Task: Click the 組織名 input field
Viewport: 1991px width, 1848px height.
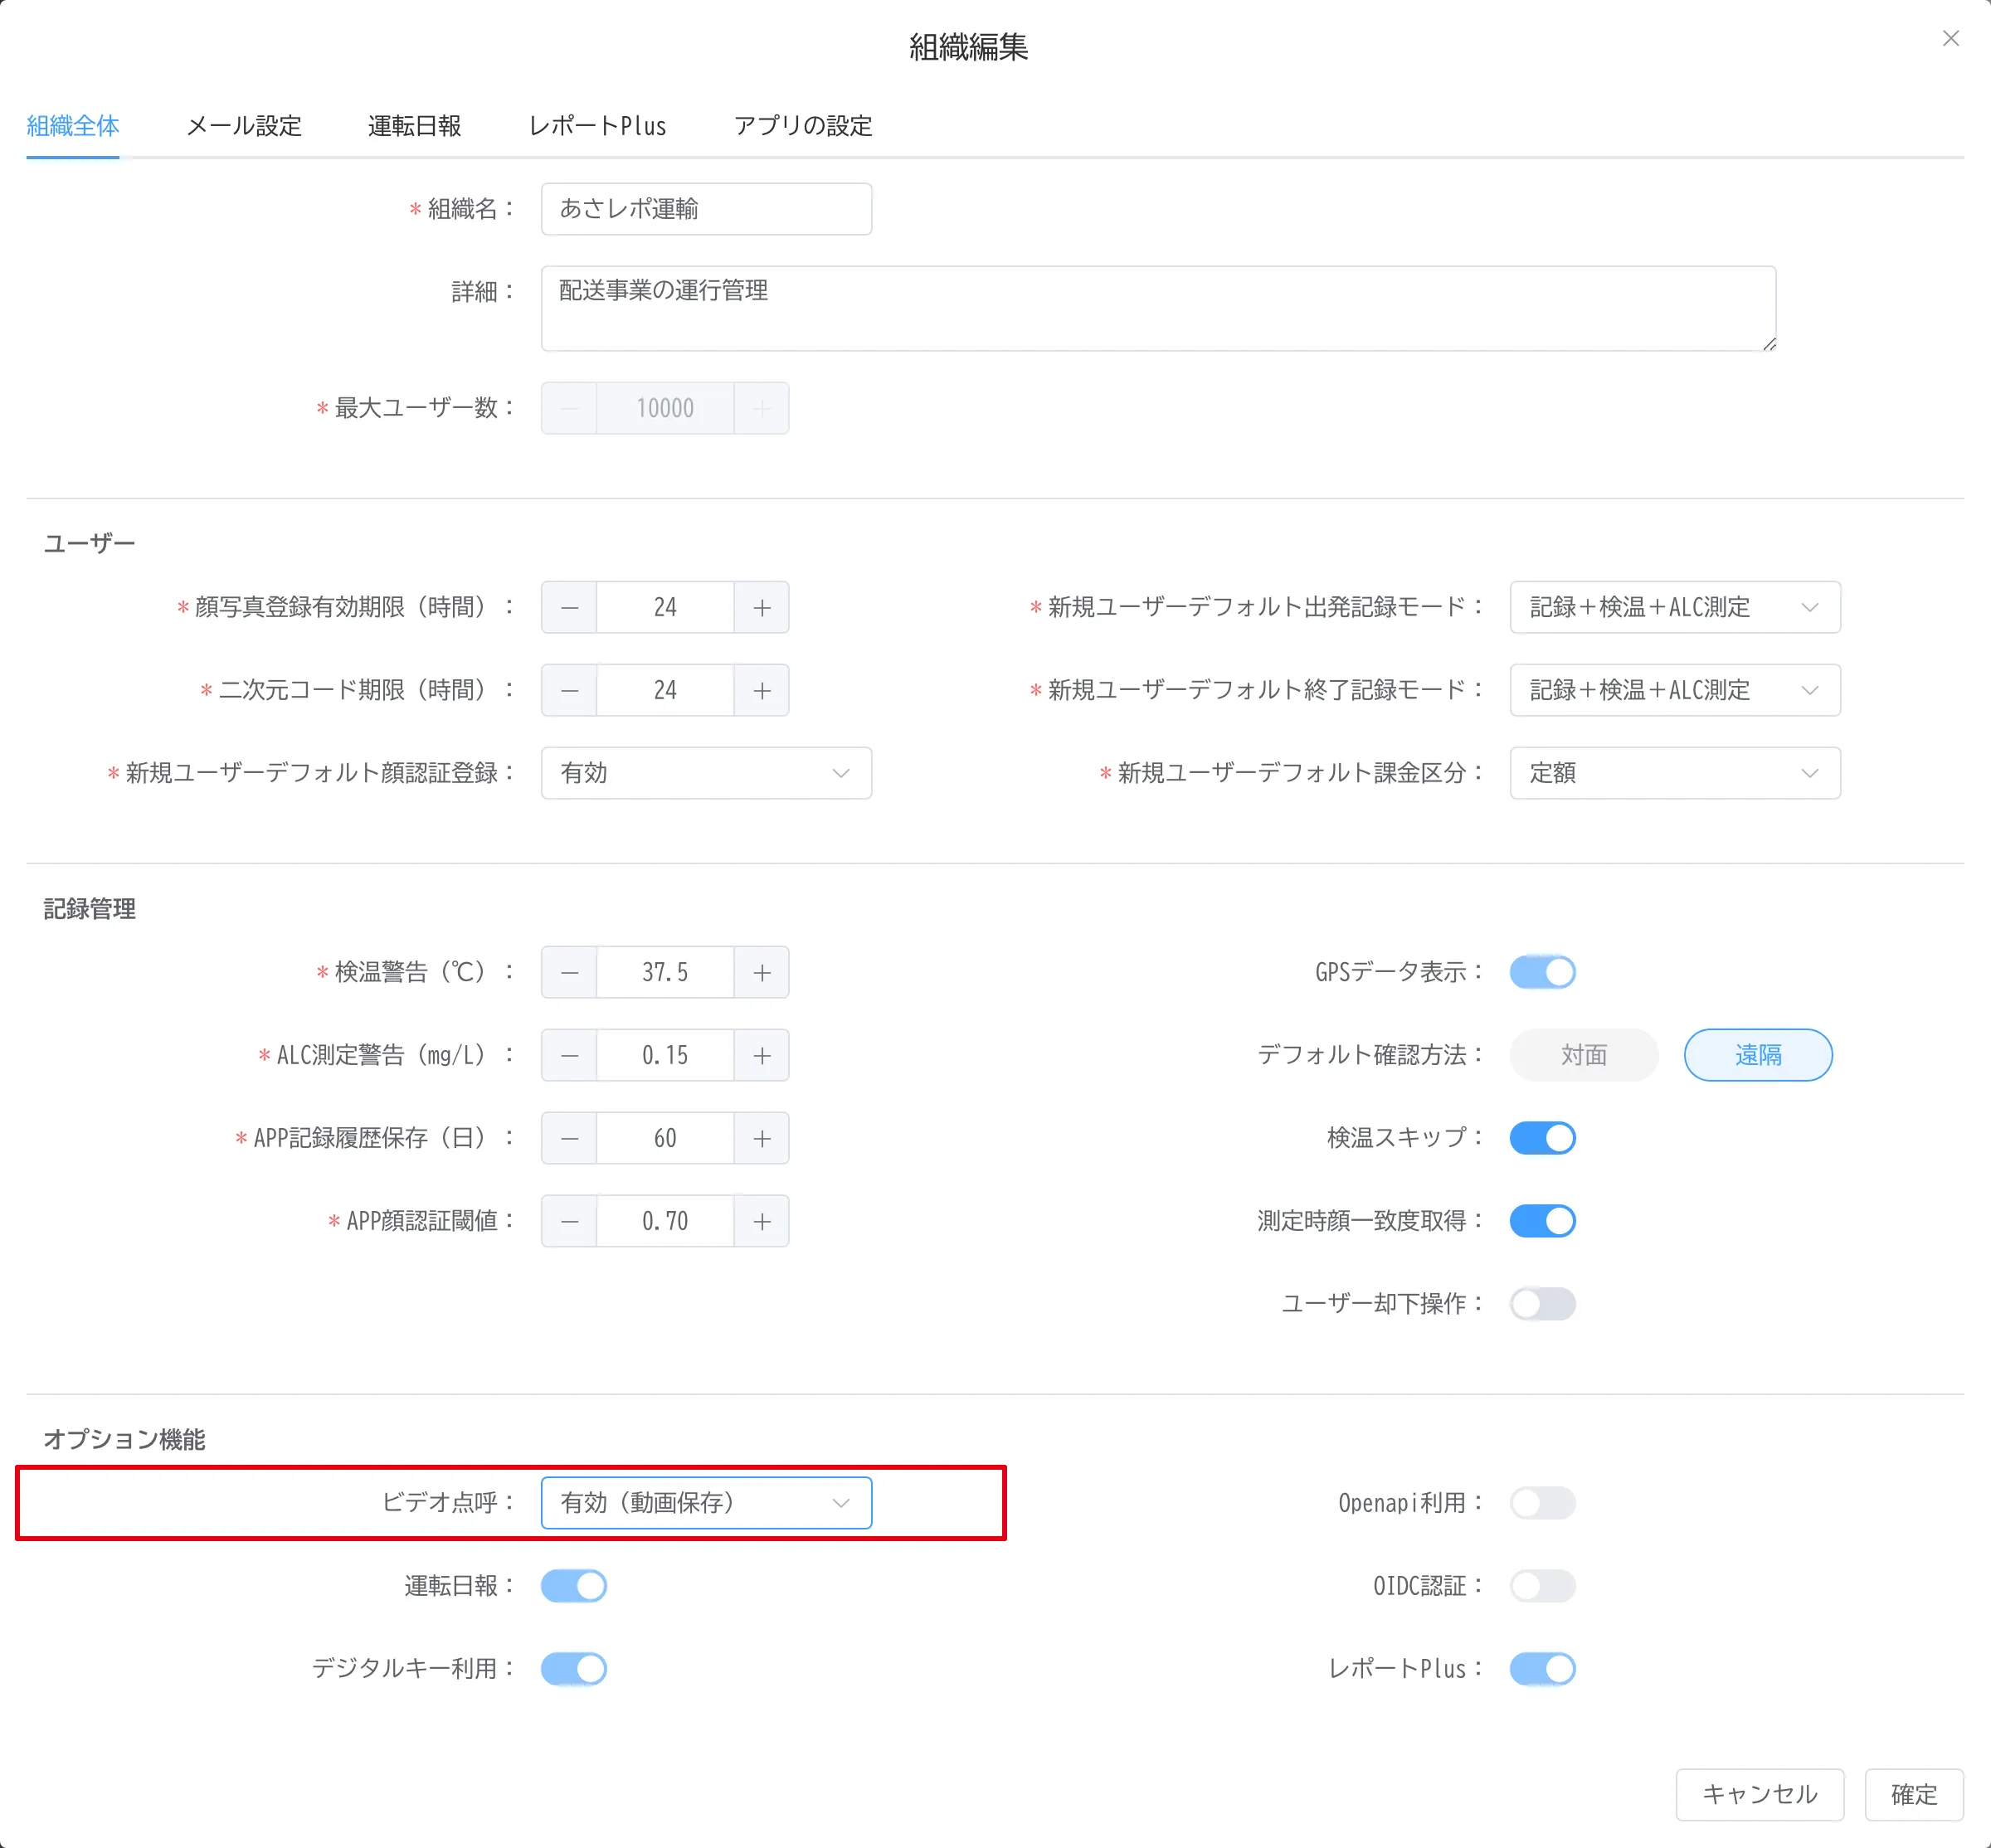Action: [x=706, y=209]
